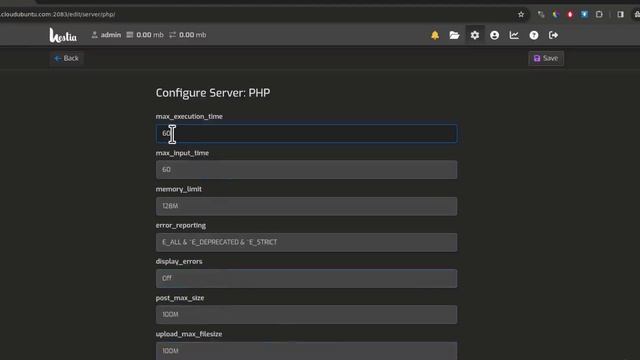Click the admin user label
Viewport: 640px width, 360px height.
click(106, 35)
